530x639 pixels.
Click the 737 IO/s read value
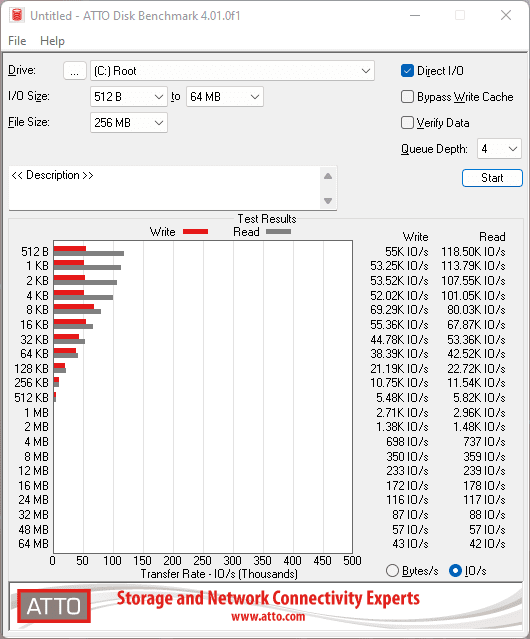484,442
